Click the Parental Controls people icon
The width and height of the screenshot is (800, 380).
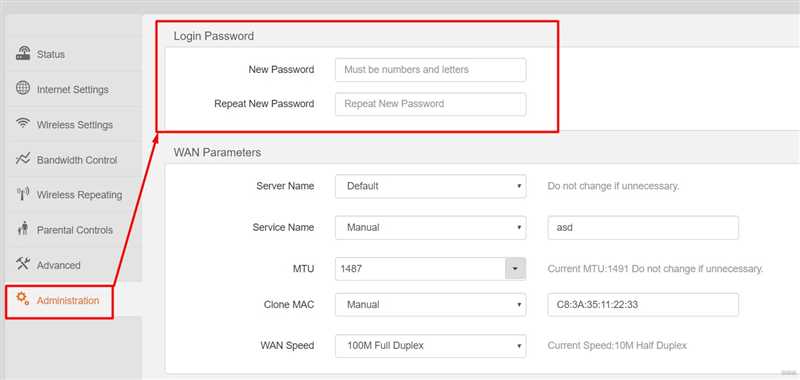pos(23,229)
